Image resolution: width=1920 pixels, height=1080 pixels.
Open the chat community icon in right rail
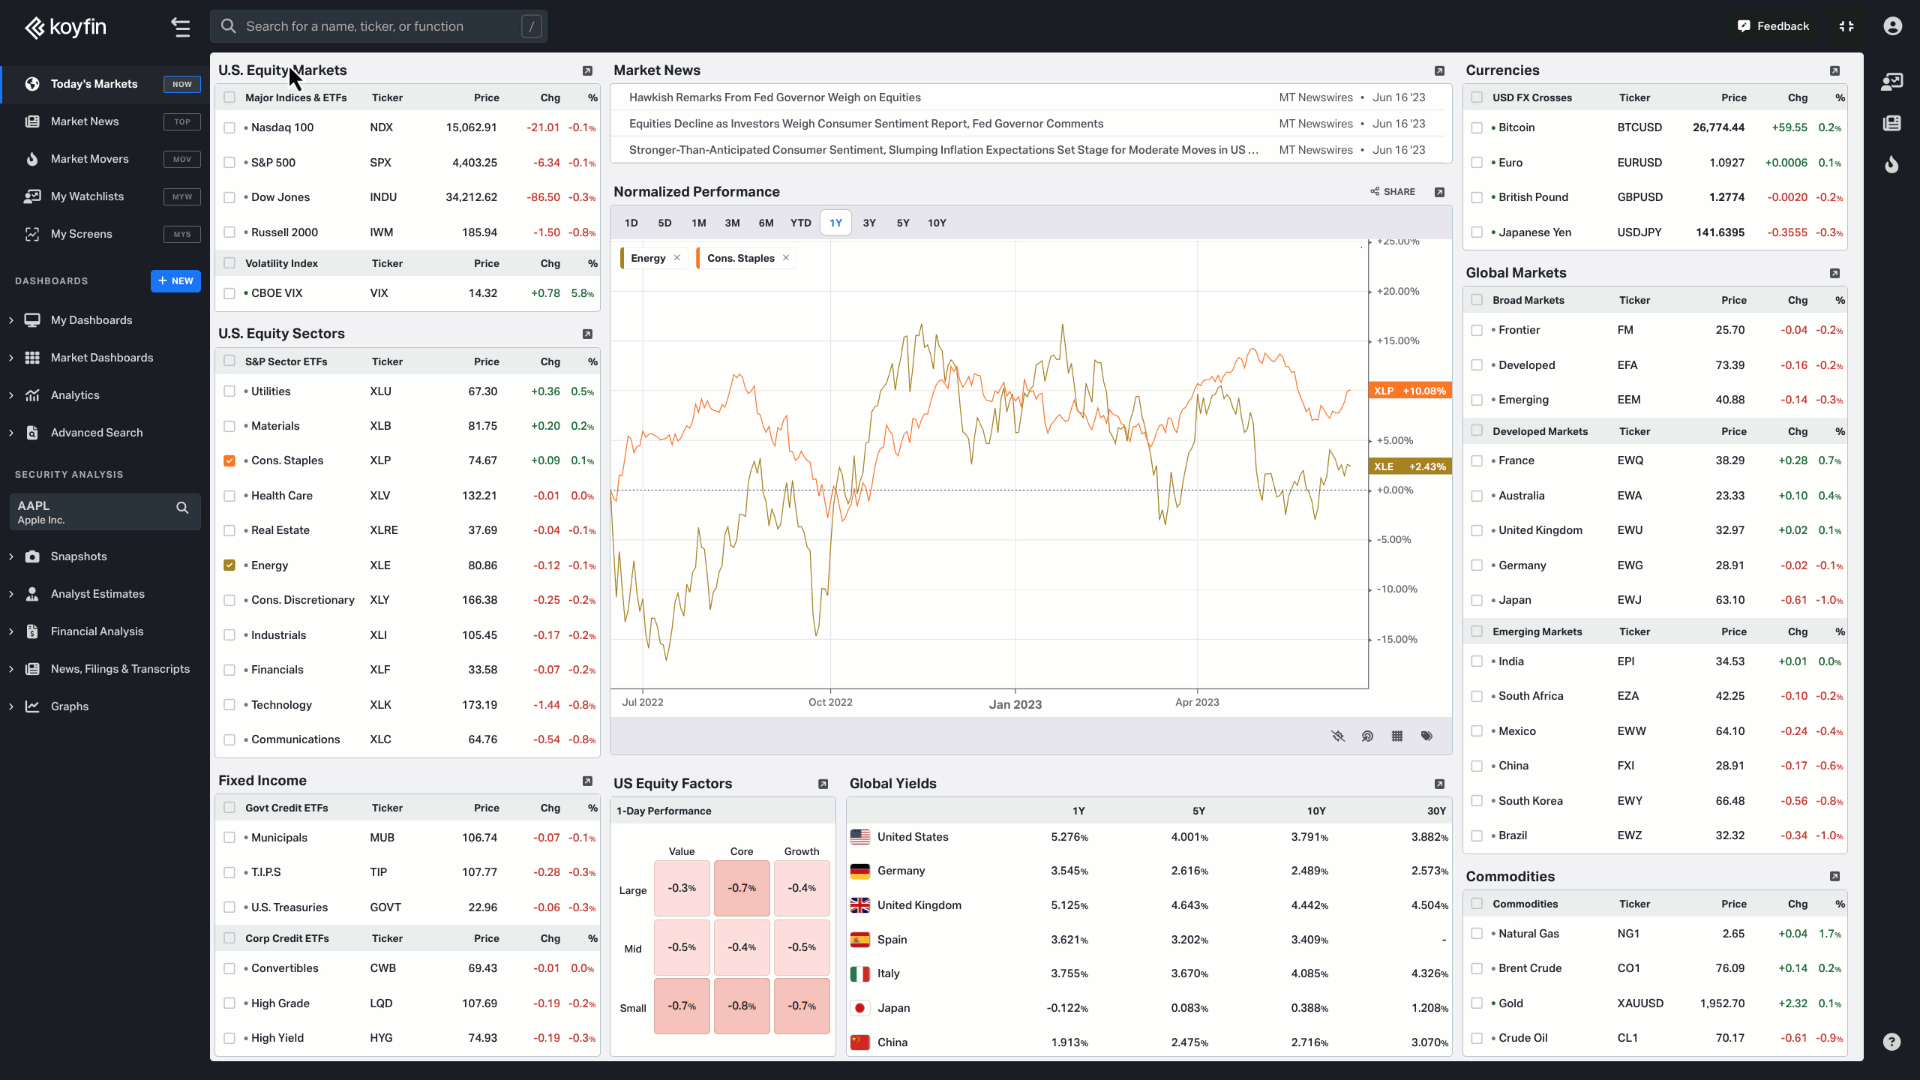coord(1891,82)
